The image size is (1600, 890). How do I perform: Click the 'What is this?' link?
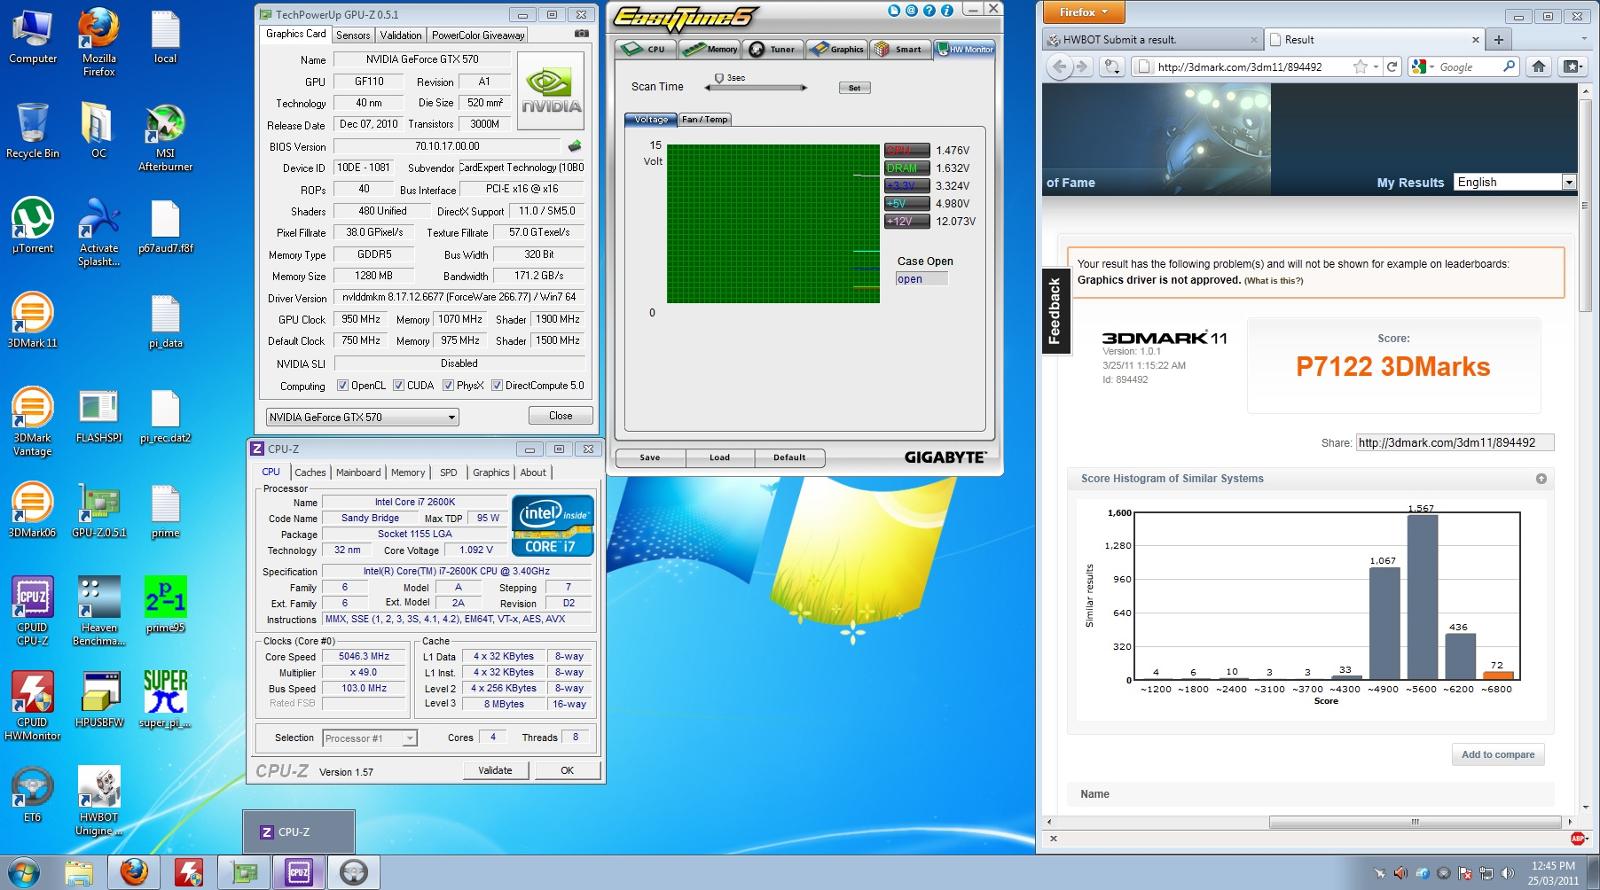coord(1273,281)
